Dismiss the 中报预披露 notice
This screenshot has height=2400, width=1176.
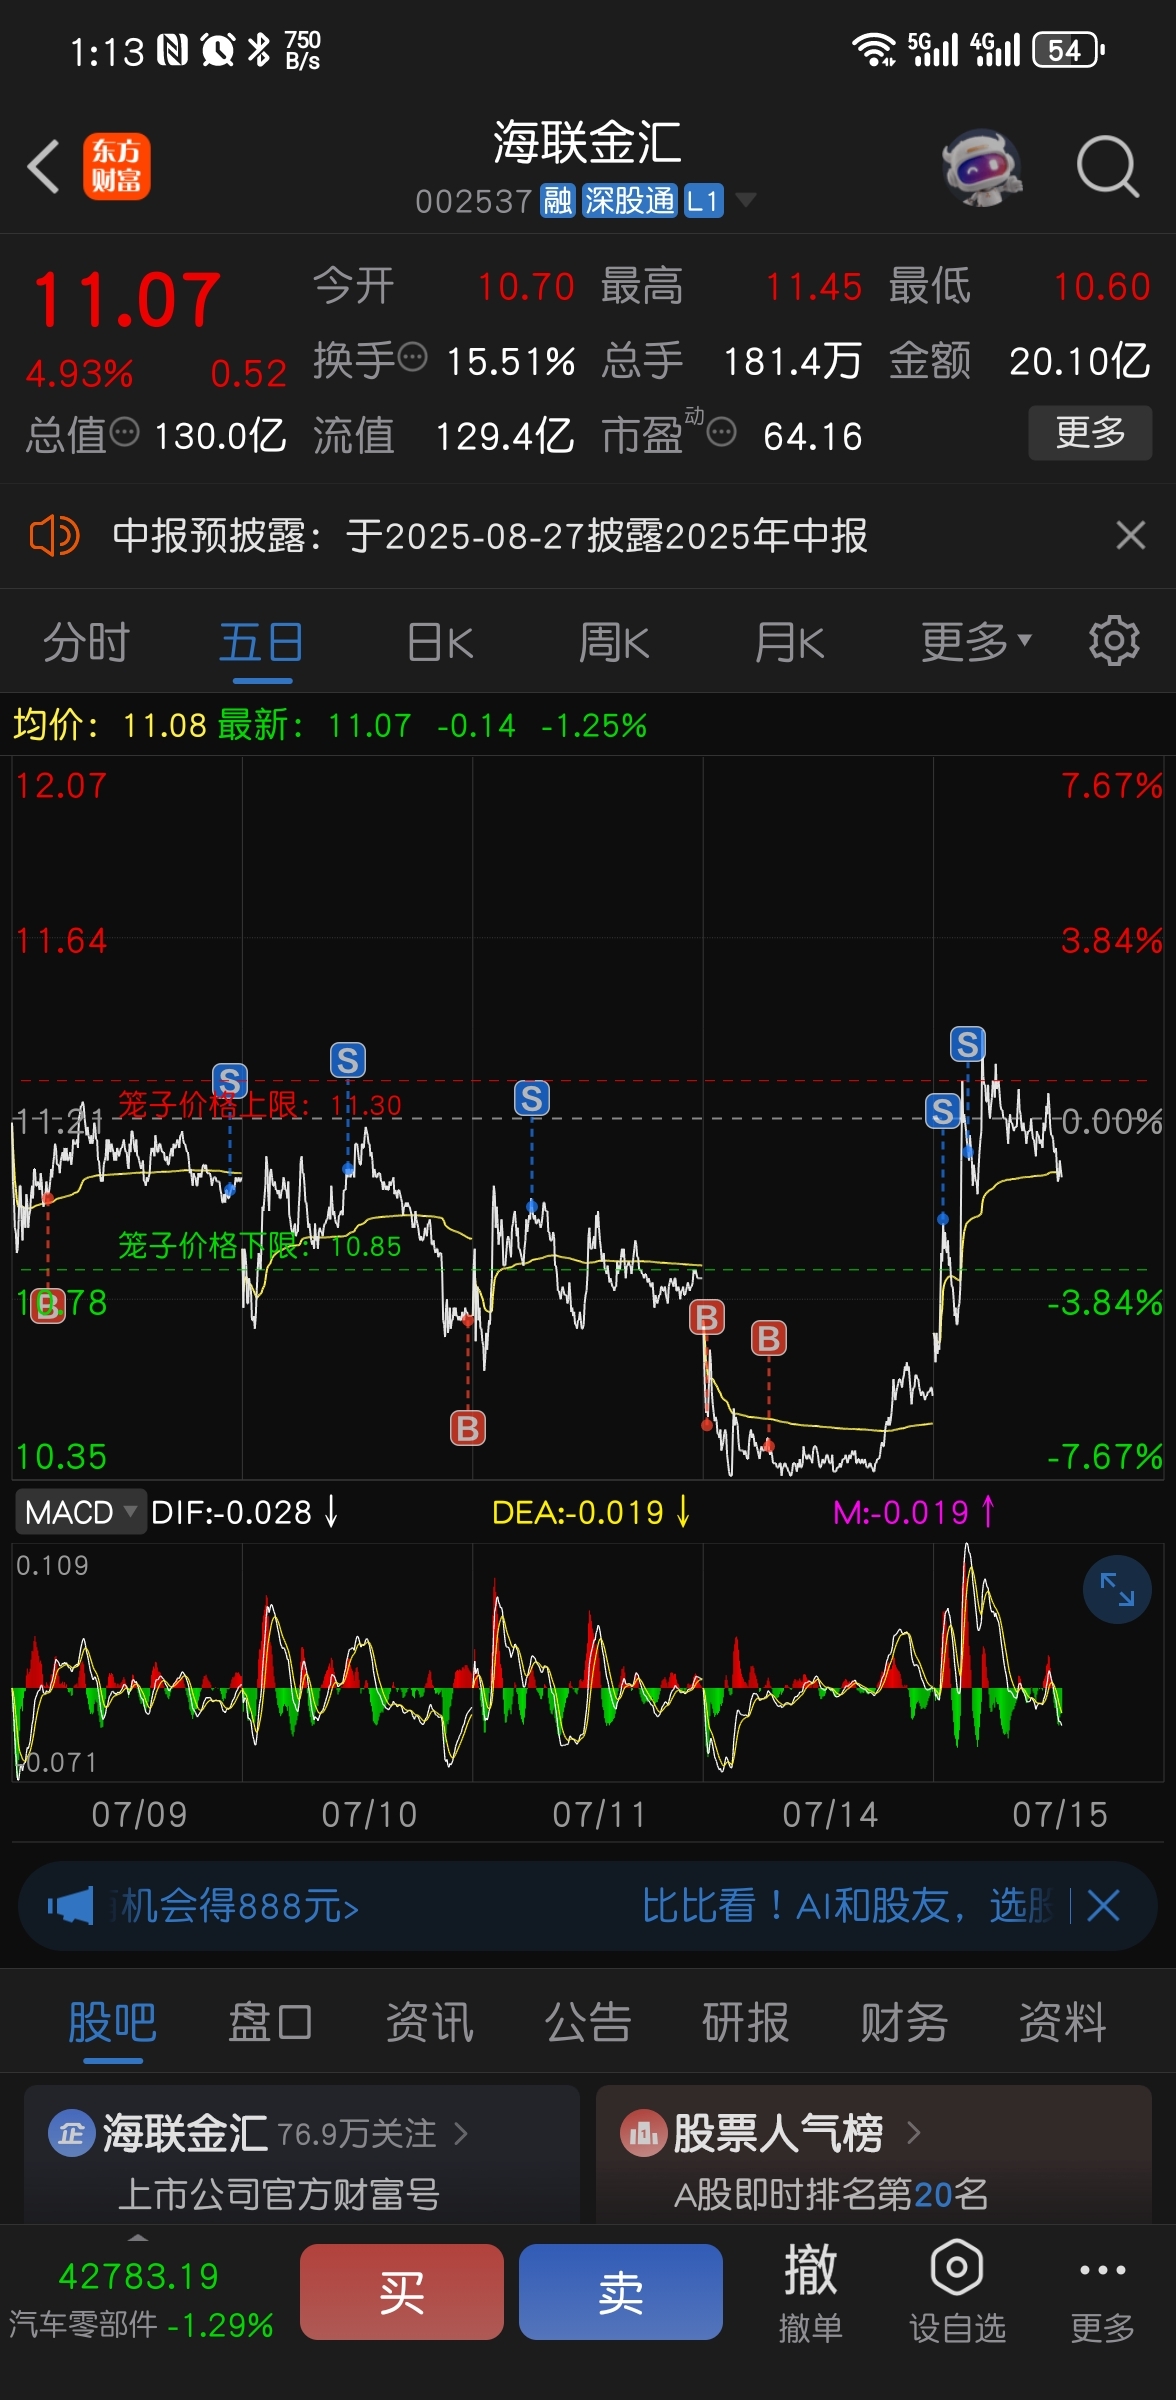tap(1130, 535)
